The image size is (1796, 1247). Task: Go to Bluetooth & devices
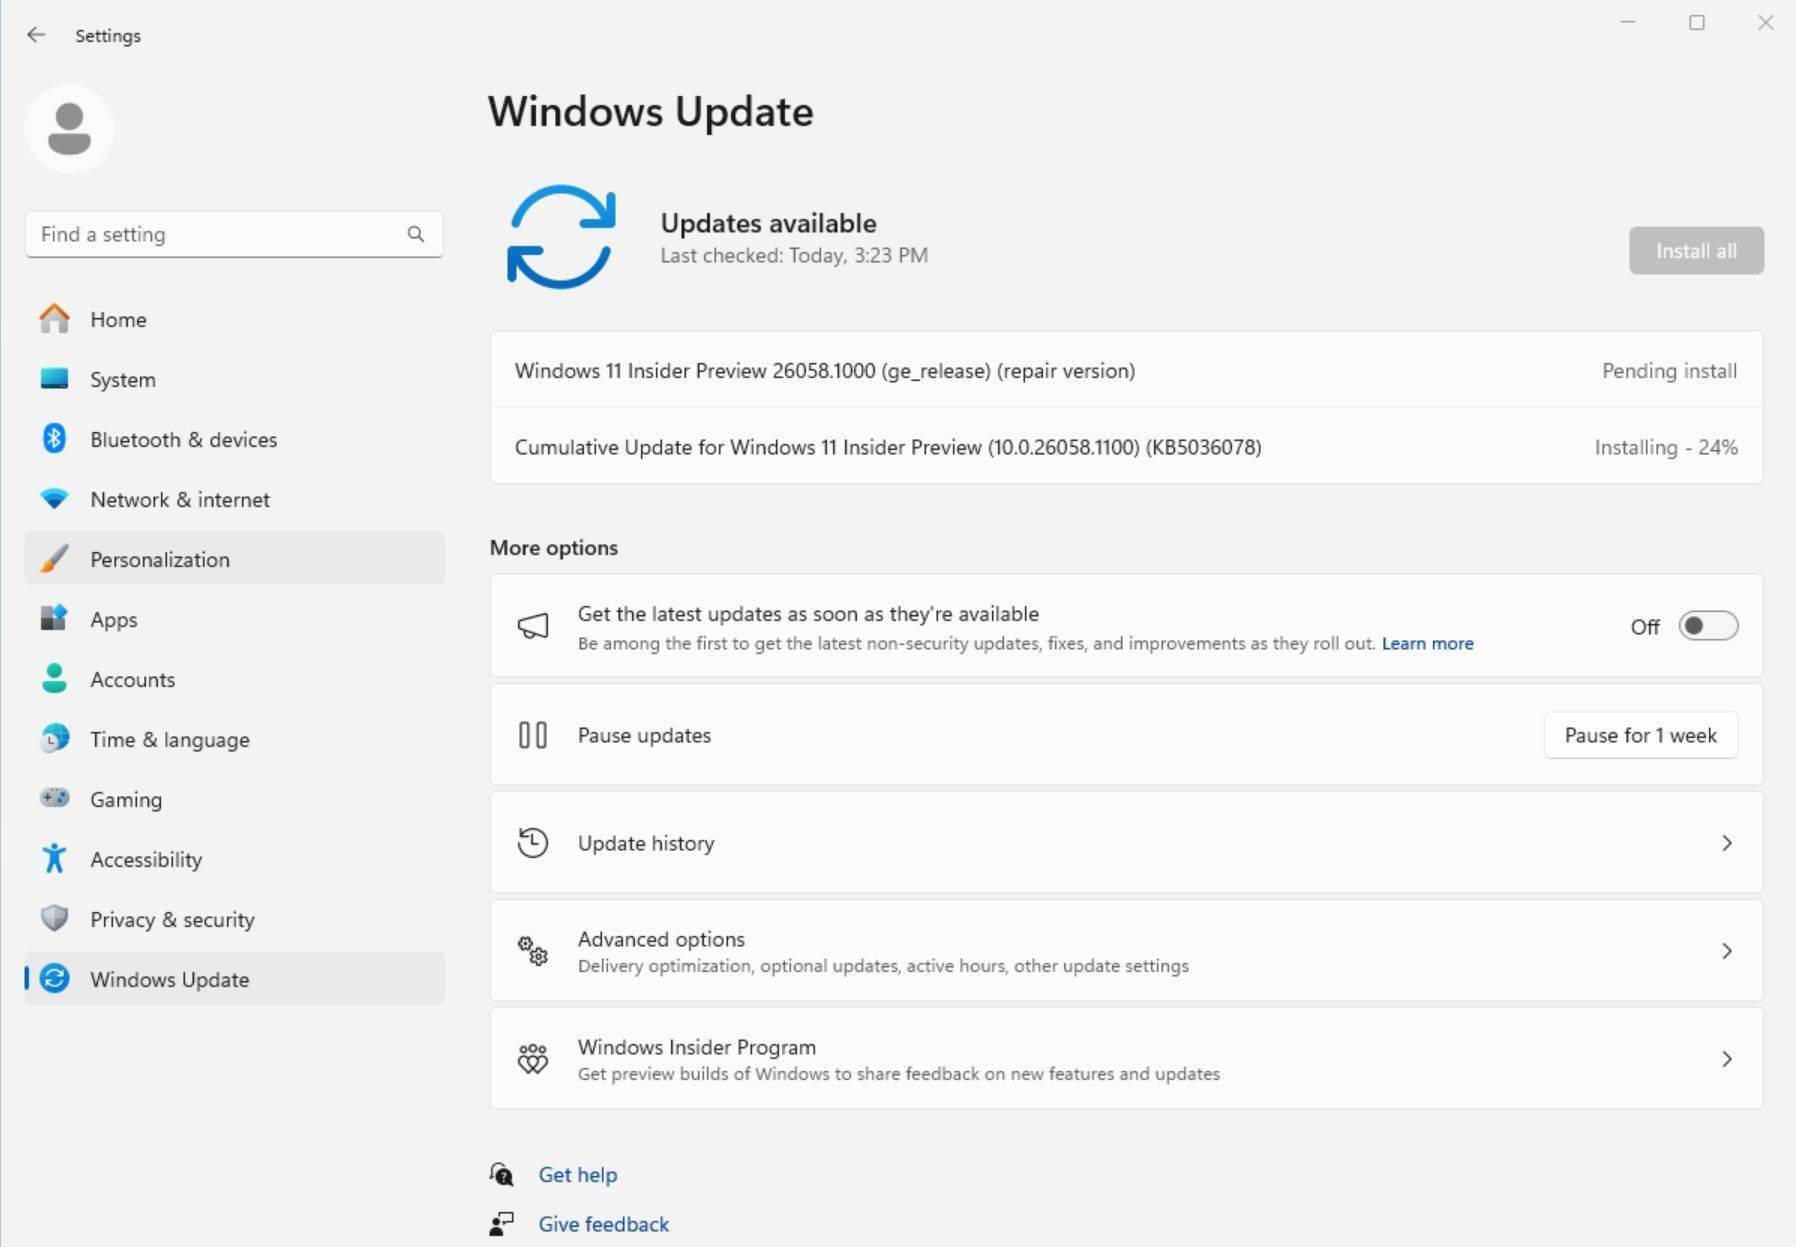pos(234,439)
